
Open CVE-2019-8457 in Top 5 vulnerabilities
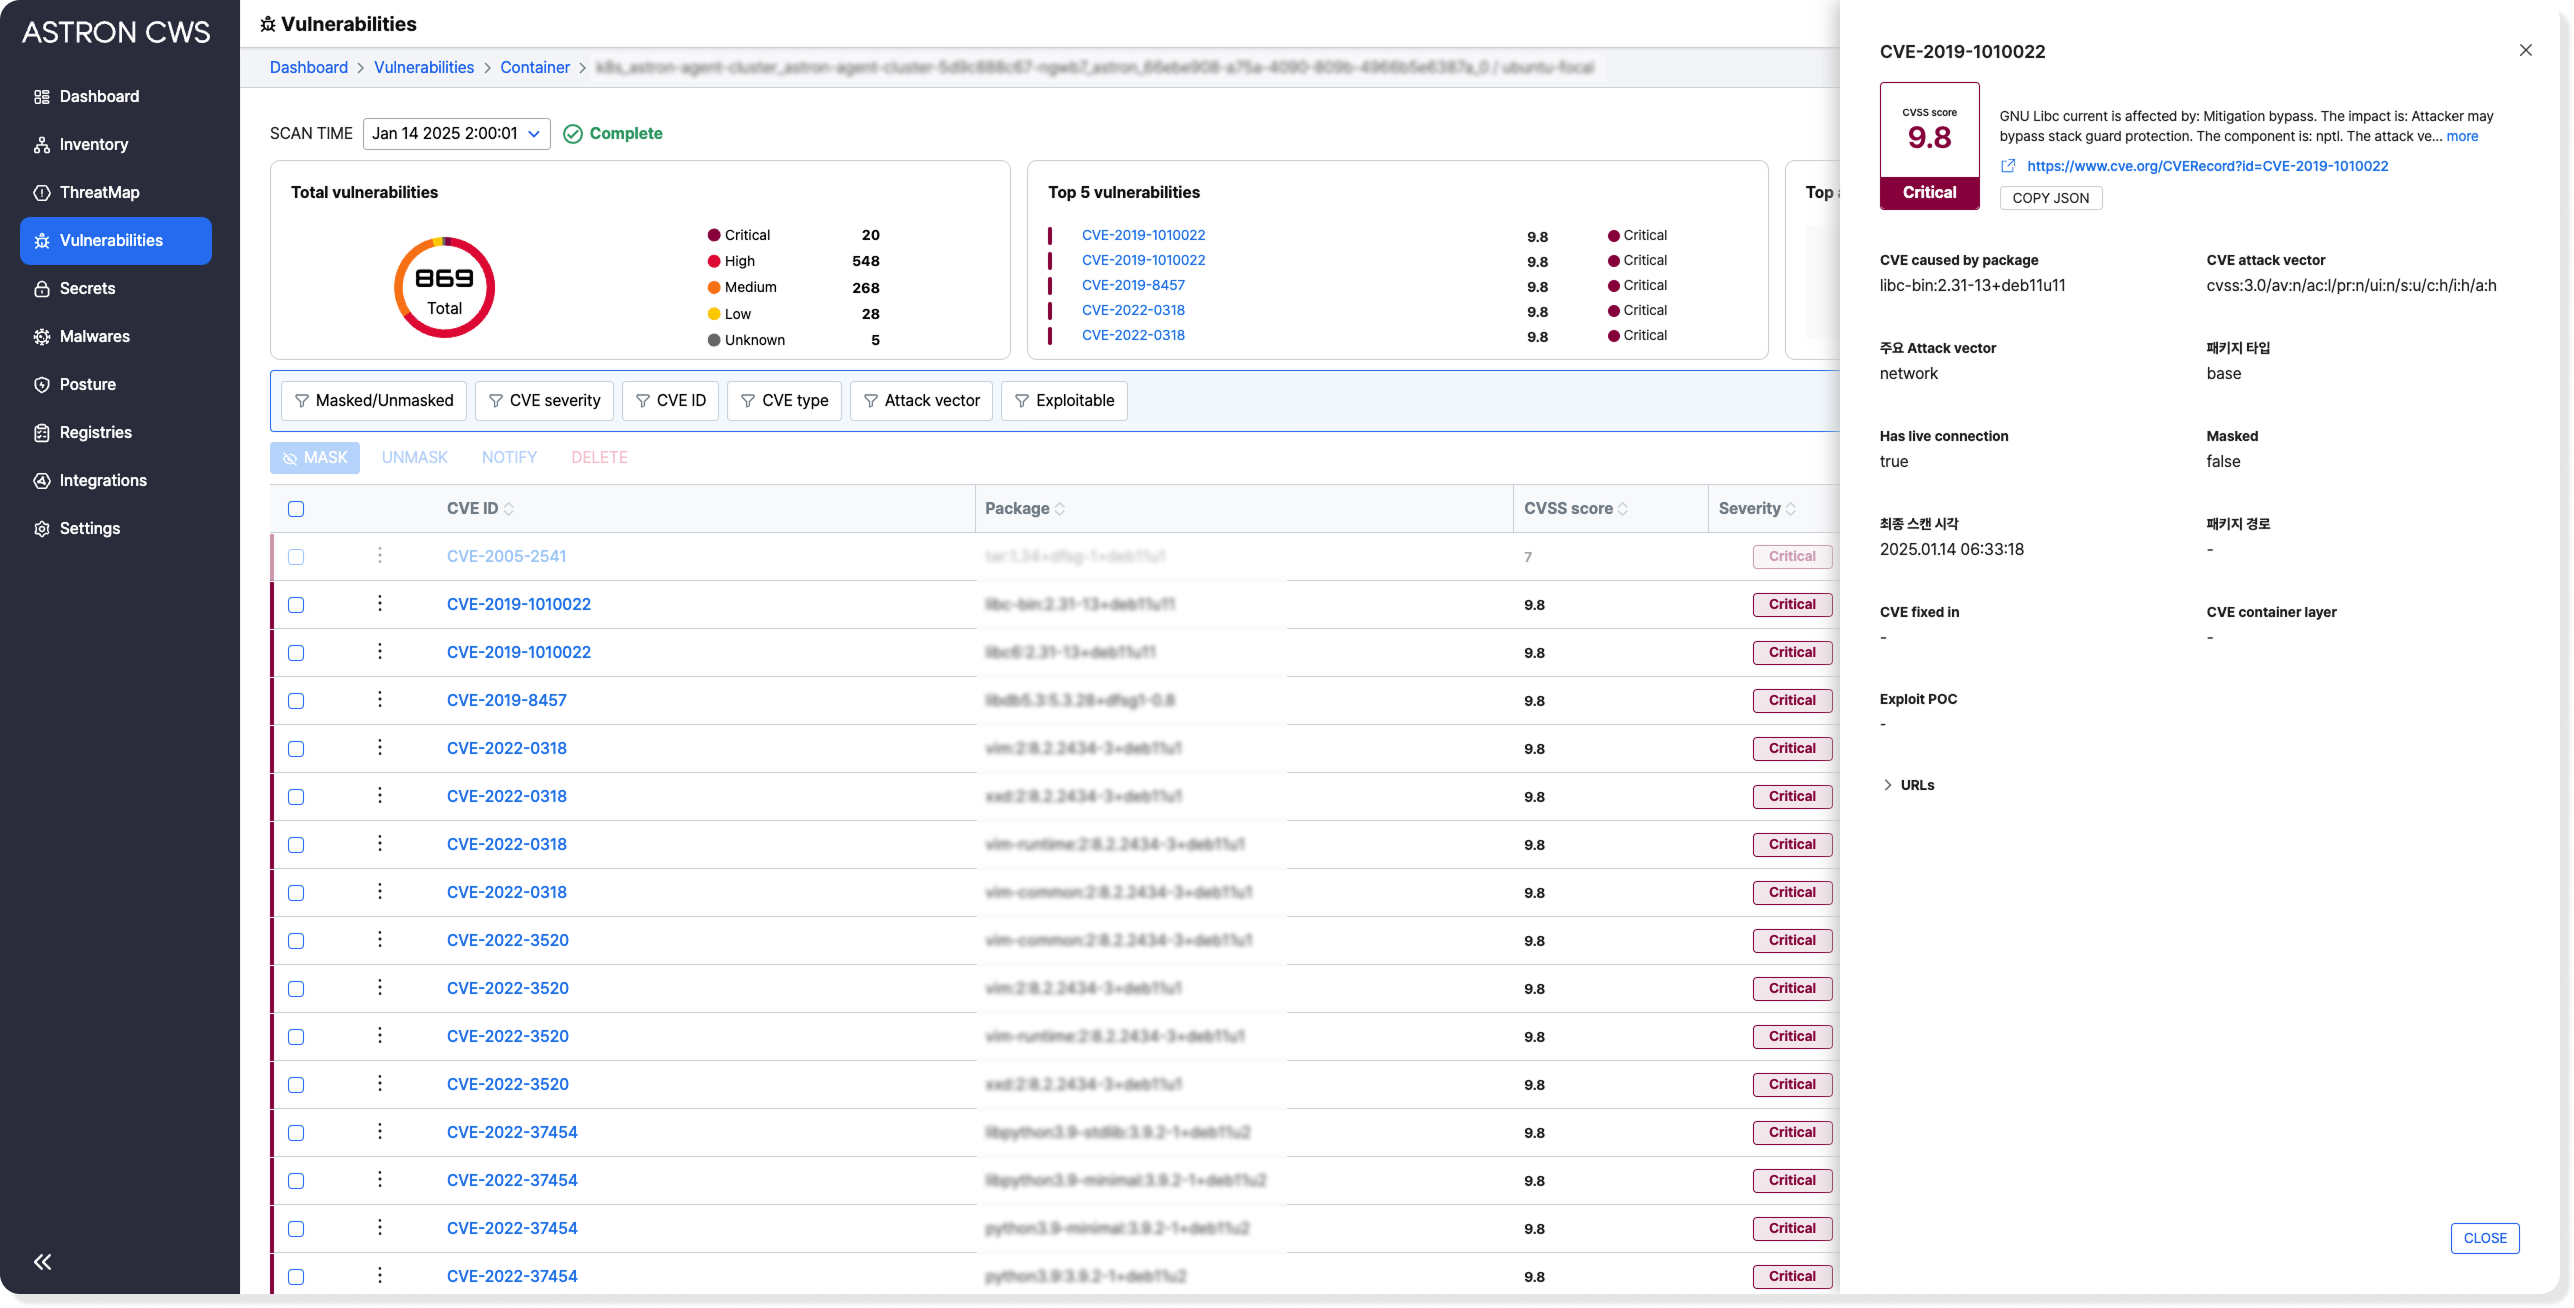pyautogui.click(x=1133, y=285)
